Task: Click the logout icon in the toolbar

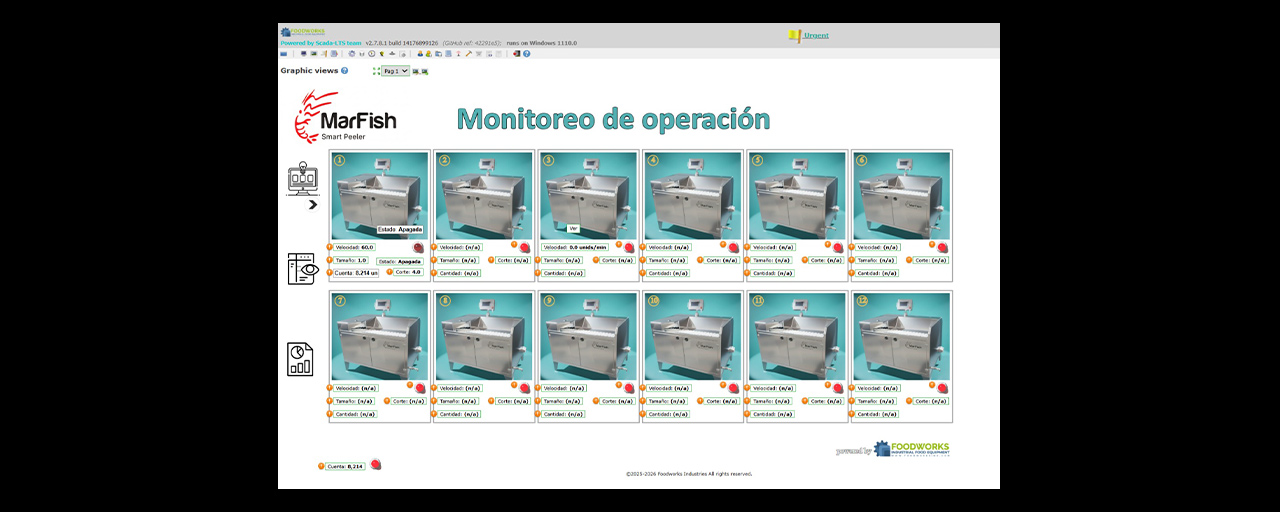Action: point(517,54)
